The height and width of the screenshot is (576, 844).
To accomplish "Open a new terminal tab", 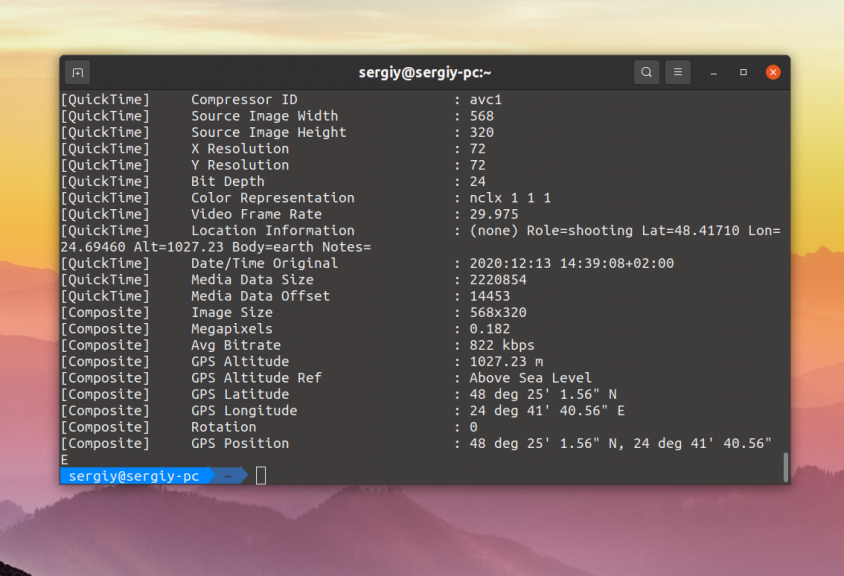I will (78, 72).
